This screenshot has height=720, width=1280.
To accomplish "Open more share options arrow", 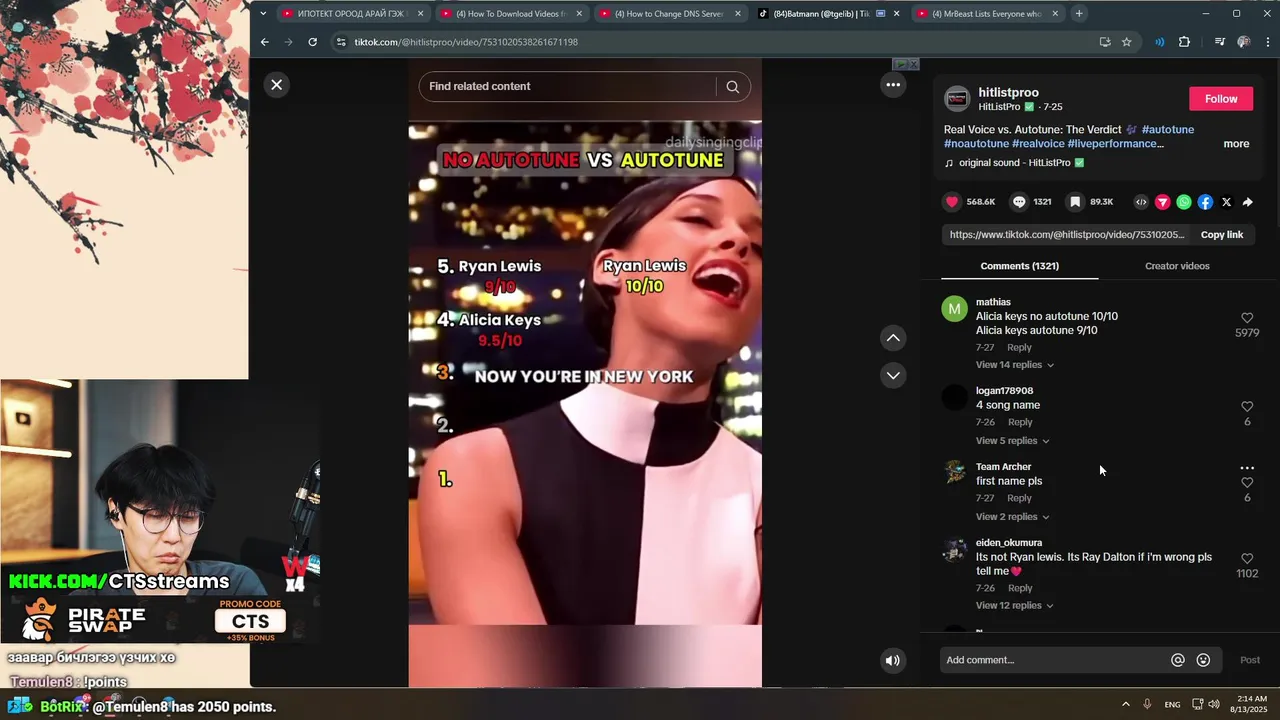I will [1248, 202].
